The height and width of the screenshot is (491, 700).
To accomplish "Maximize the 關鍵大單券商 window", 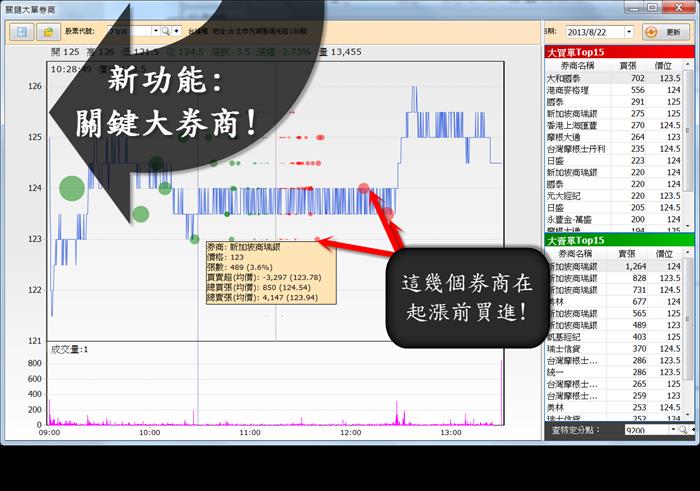I will tap(652, 8).
